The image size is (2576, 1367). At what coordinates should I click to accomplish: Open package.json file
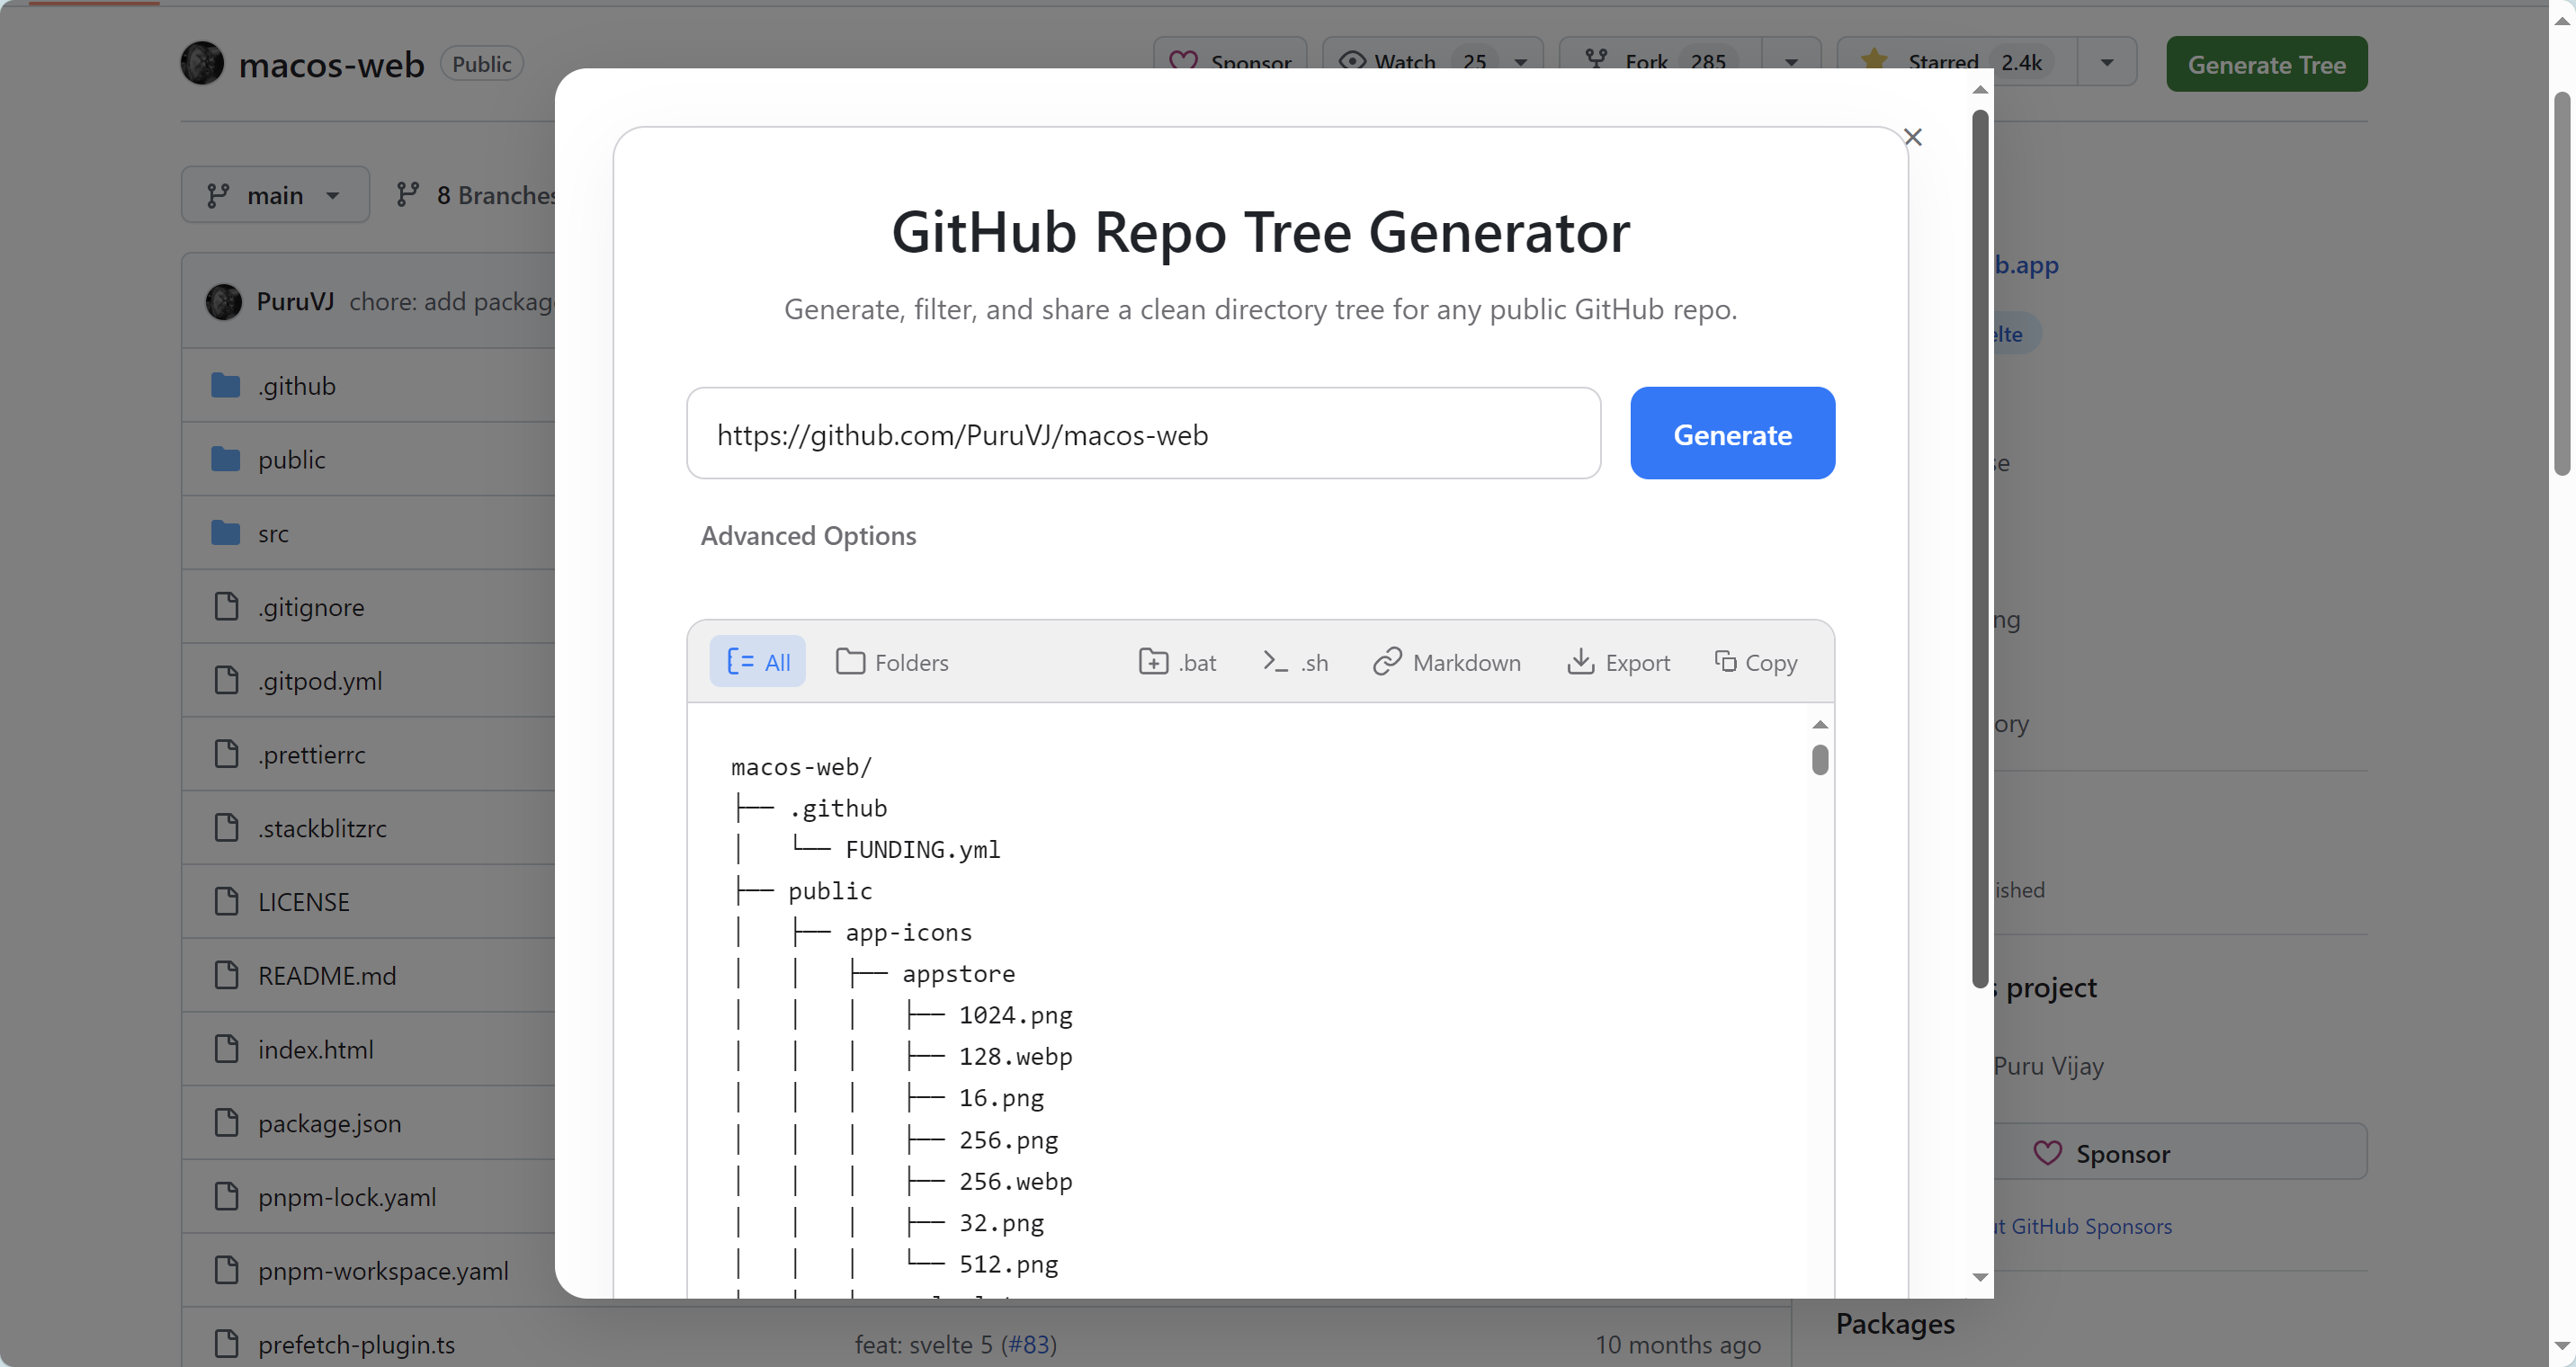point(330,1124)
